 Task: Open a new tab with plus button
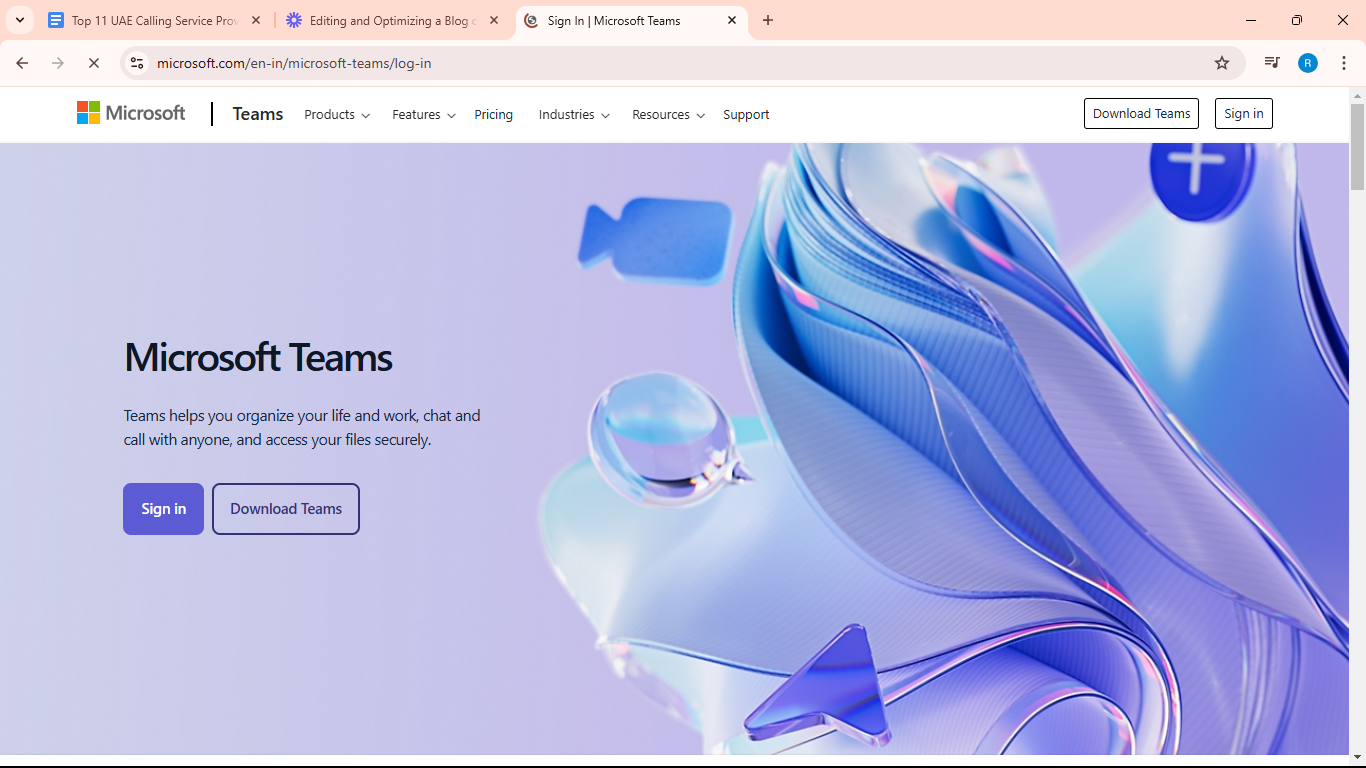768,20
